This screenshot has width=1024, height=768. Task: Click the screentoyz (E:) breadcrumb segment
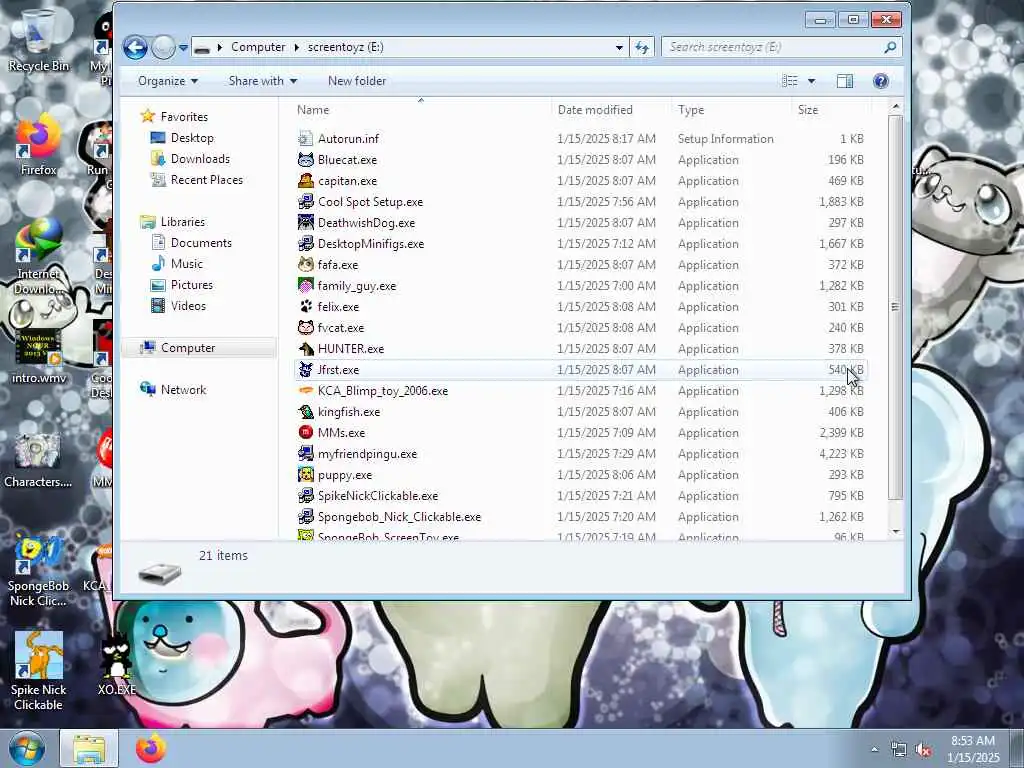[x=345, y=47]
